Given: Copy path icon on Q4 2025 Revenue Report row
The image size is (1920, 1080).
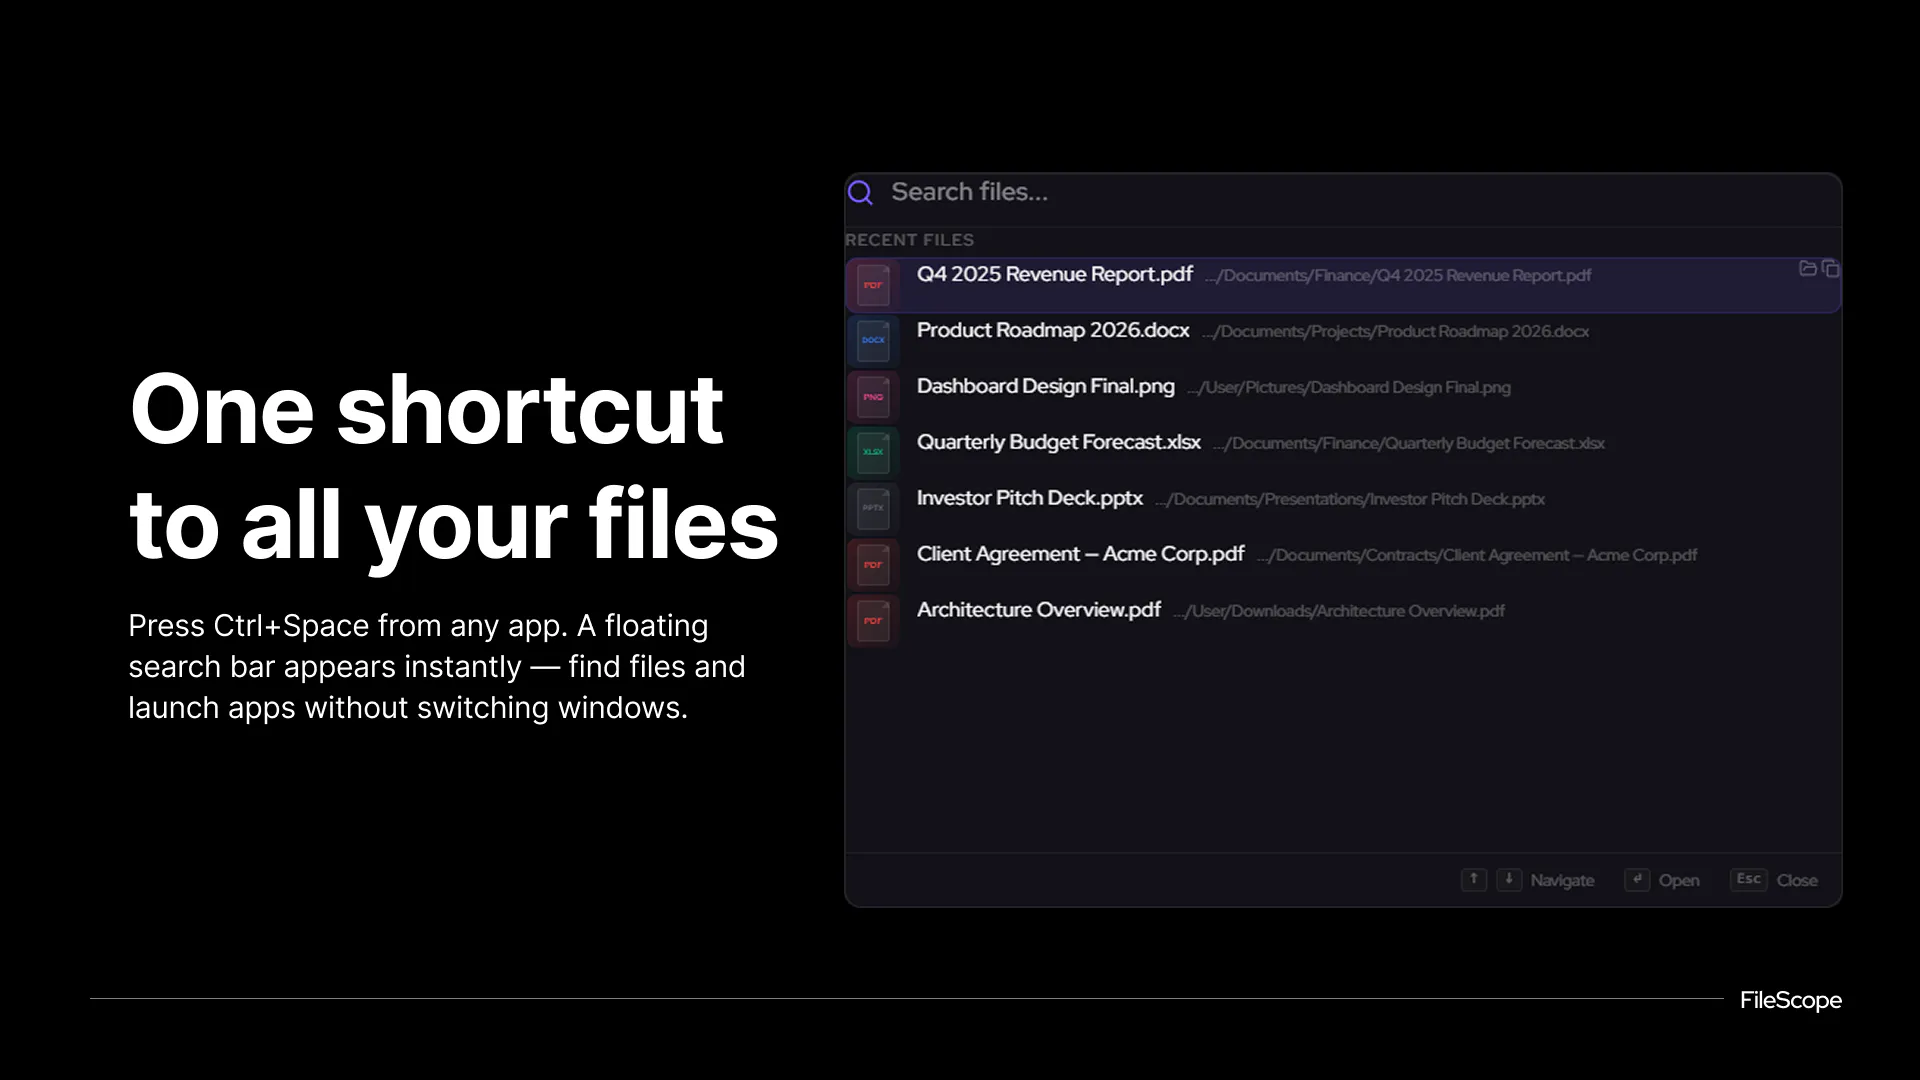Looking at the screenshot, I should point(1831,268).
